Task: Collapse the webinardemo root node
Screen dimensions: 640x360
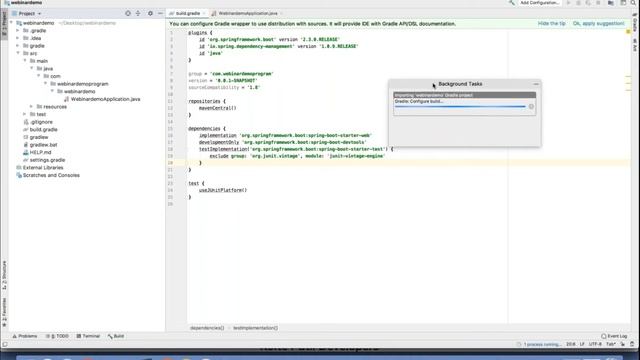Action: pos(11,23)
